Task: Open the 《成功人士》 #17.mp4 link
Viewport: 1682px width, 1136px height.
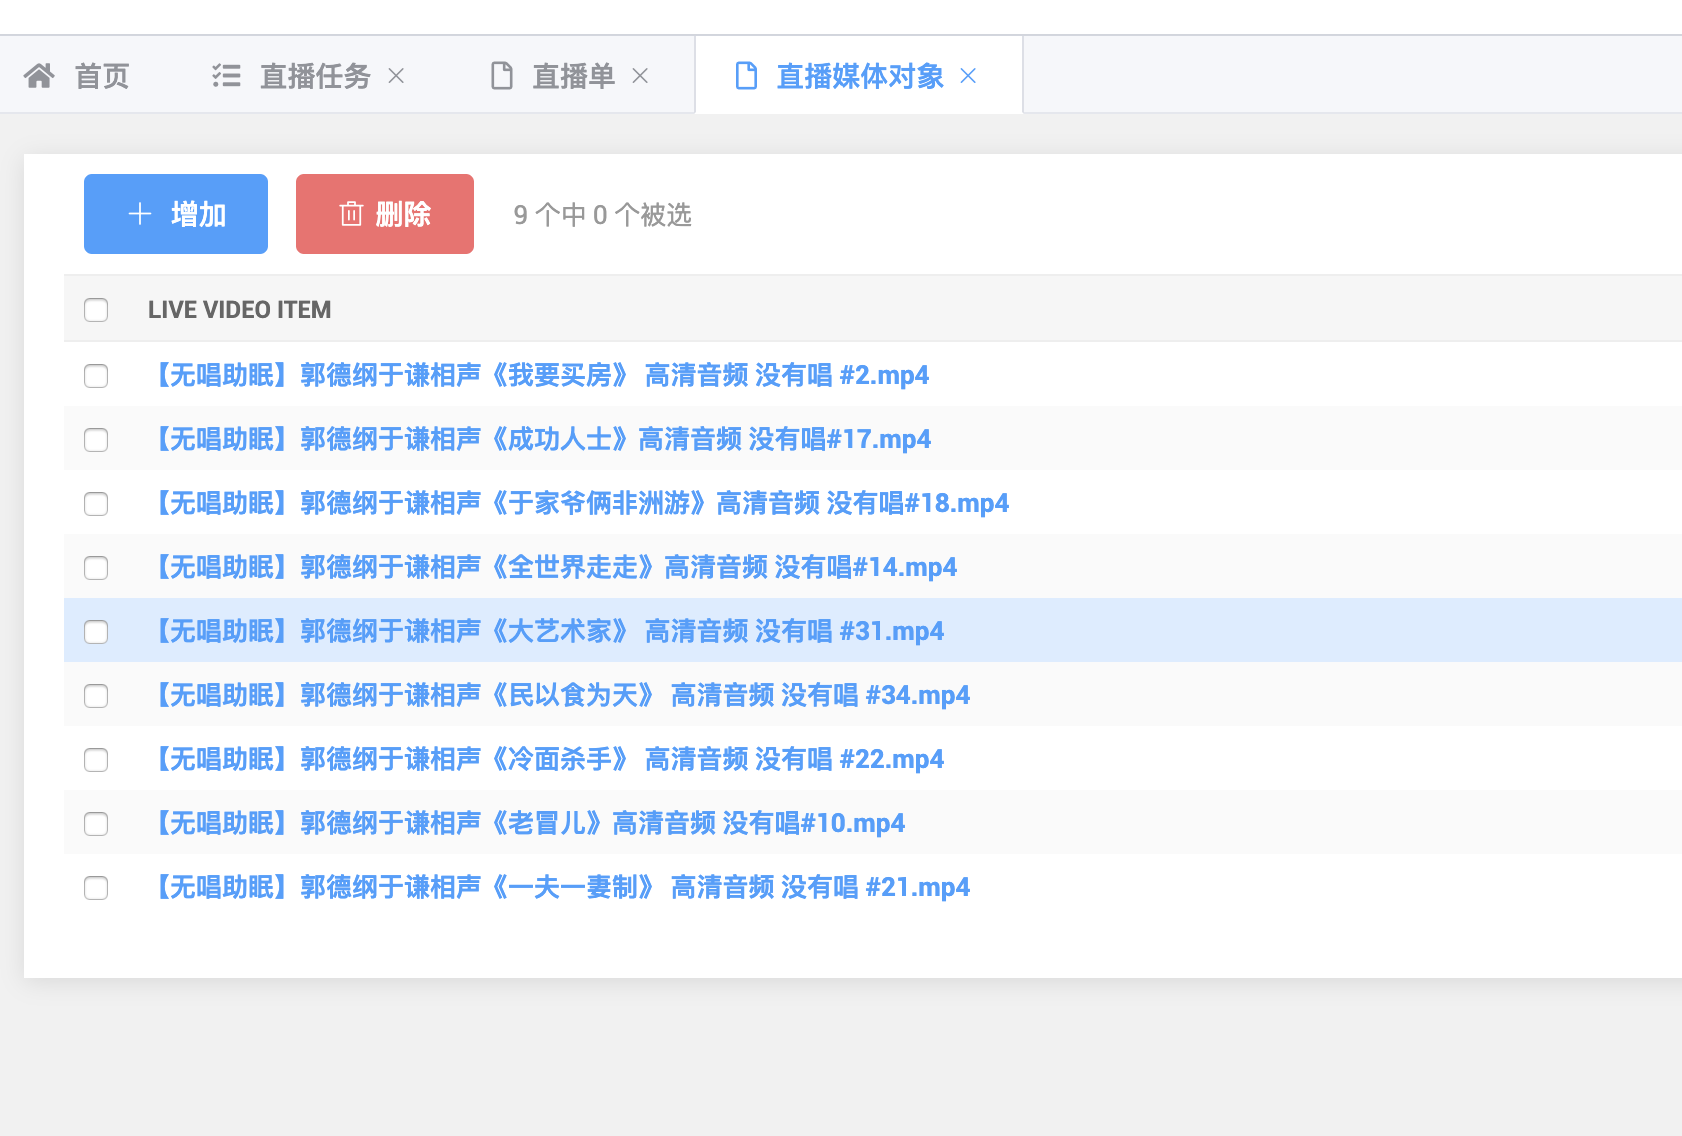Action: [540, 439]
